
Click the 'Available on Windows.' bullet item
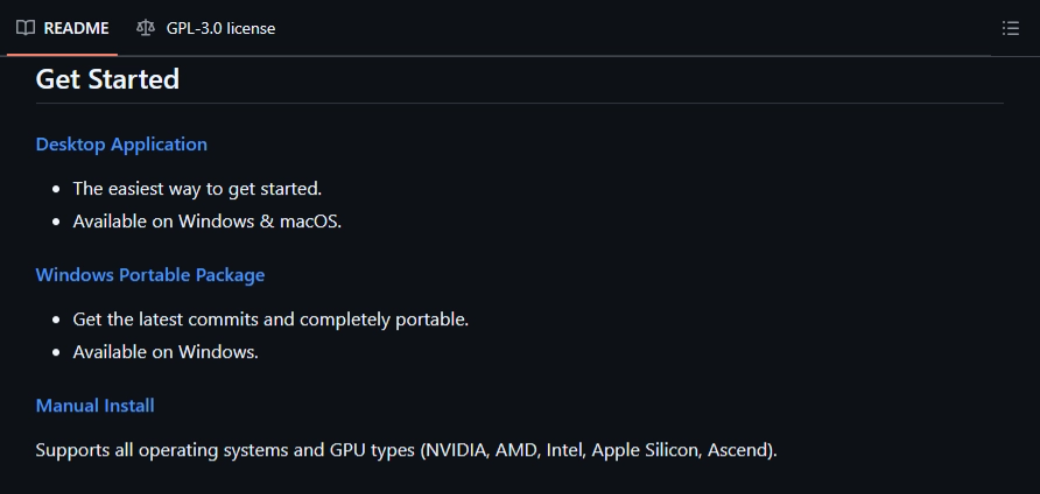pyautogui.click(x=165, y=351)
